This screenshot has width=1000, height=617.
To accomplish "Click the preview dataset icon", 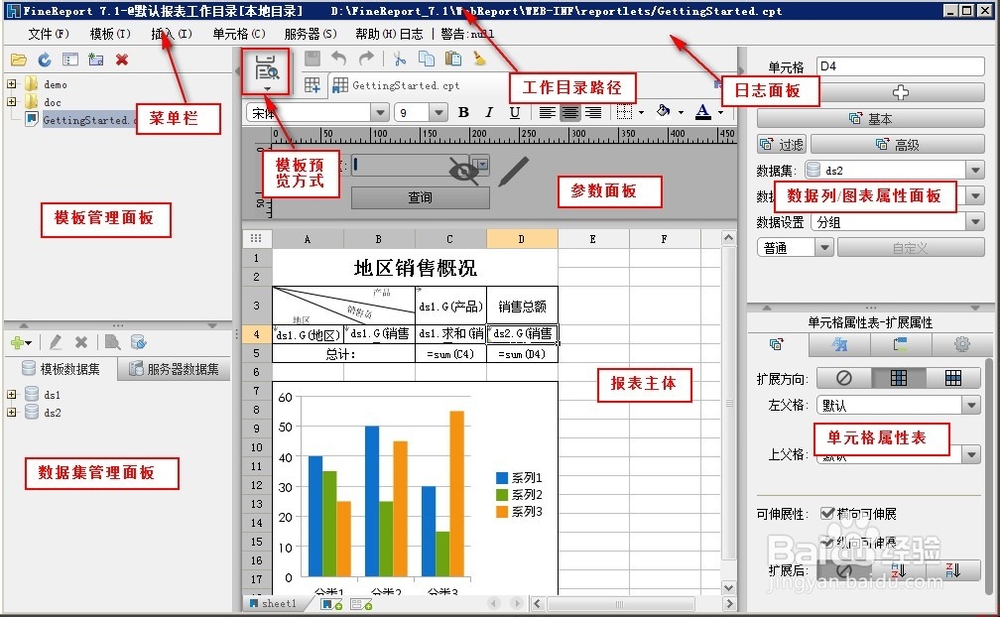I will (x=110, y=343).
